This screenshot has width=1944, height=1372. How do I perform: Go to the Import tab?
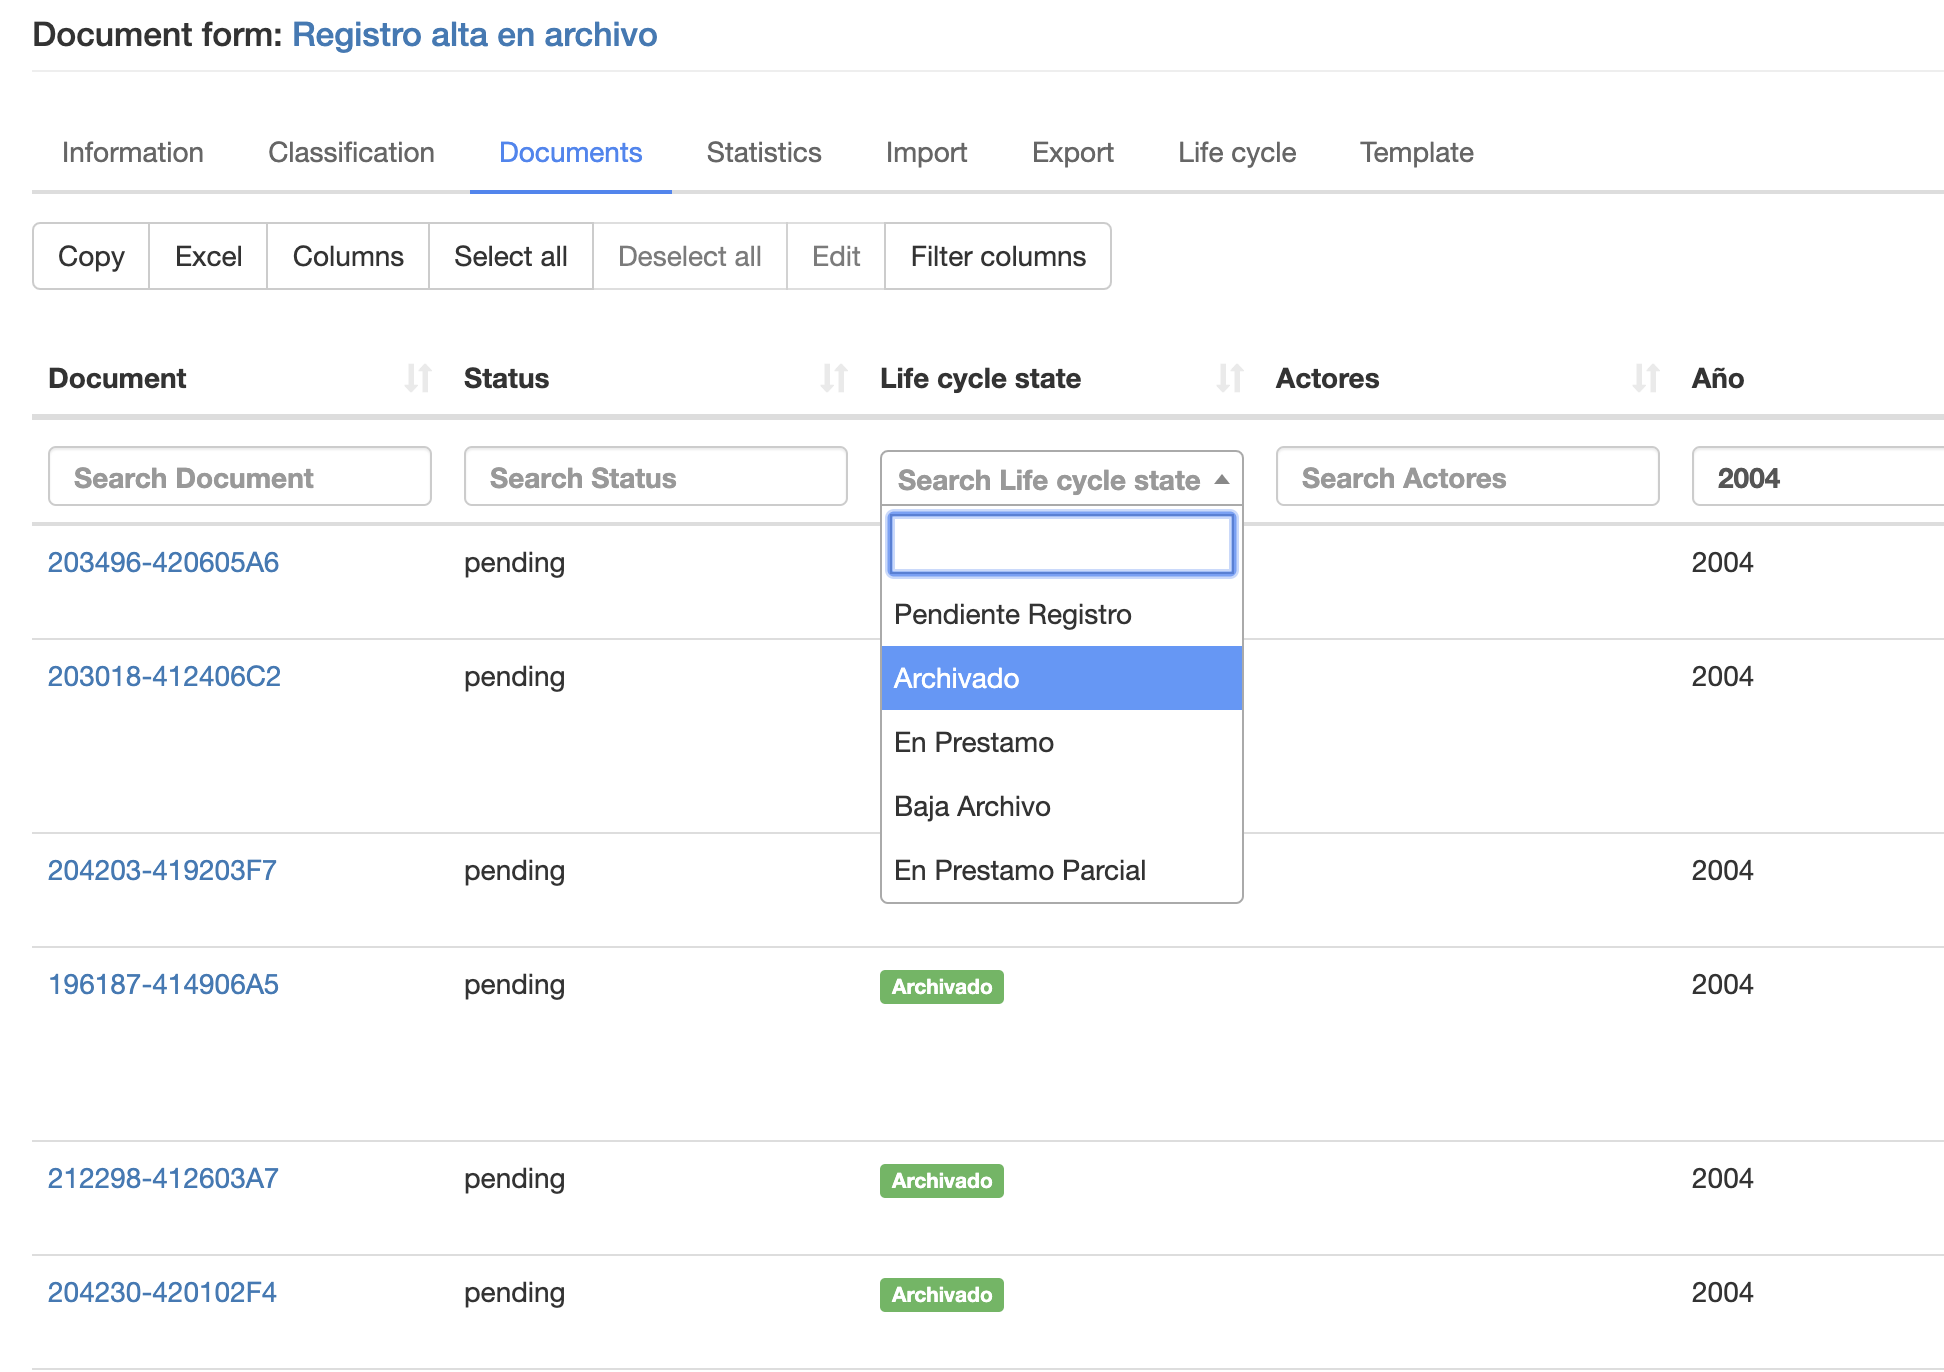tap(926, 152)
